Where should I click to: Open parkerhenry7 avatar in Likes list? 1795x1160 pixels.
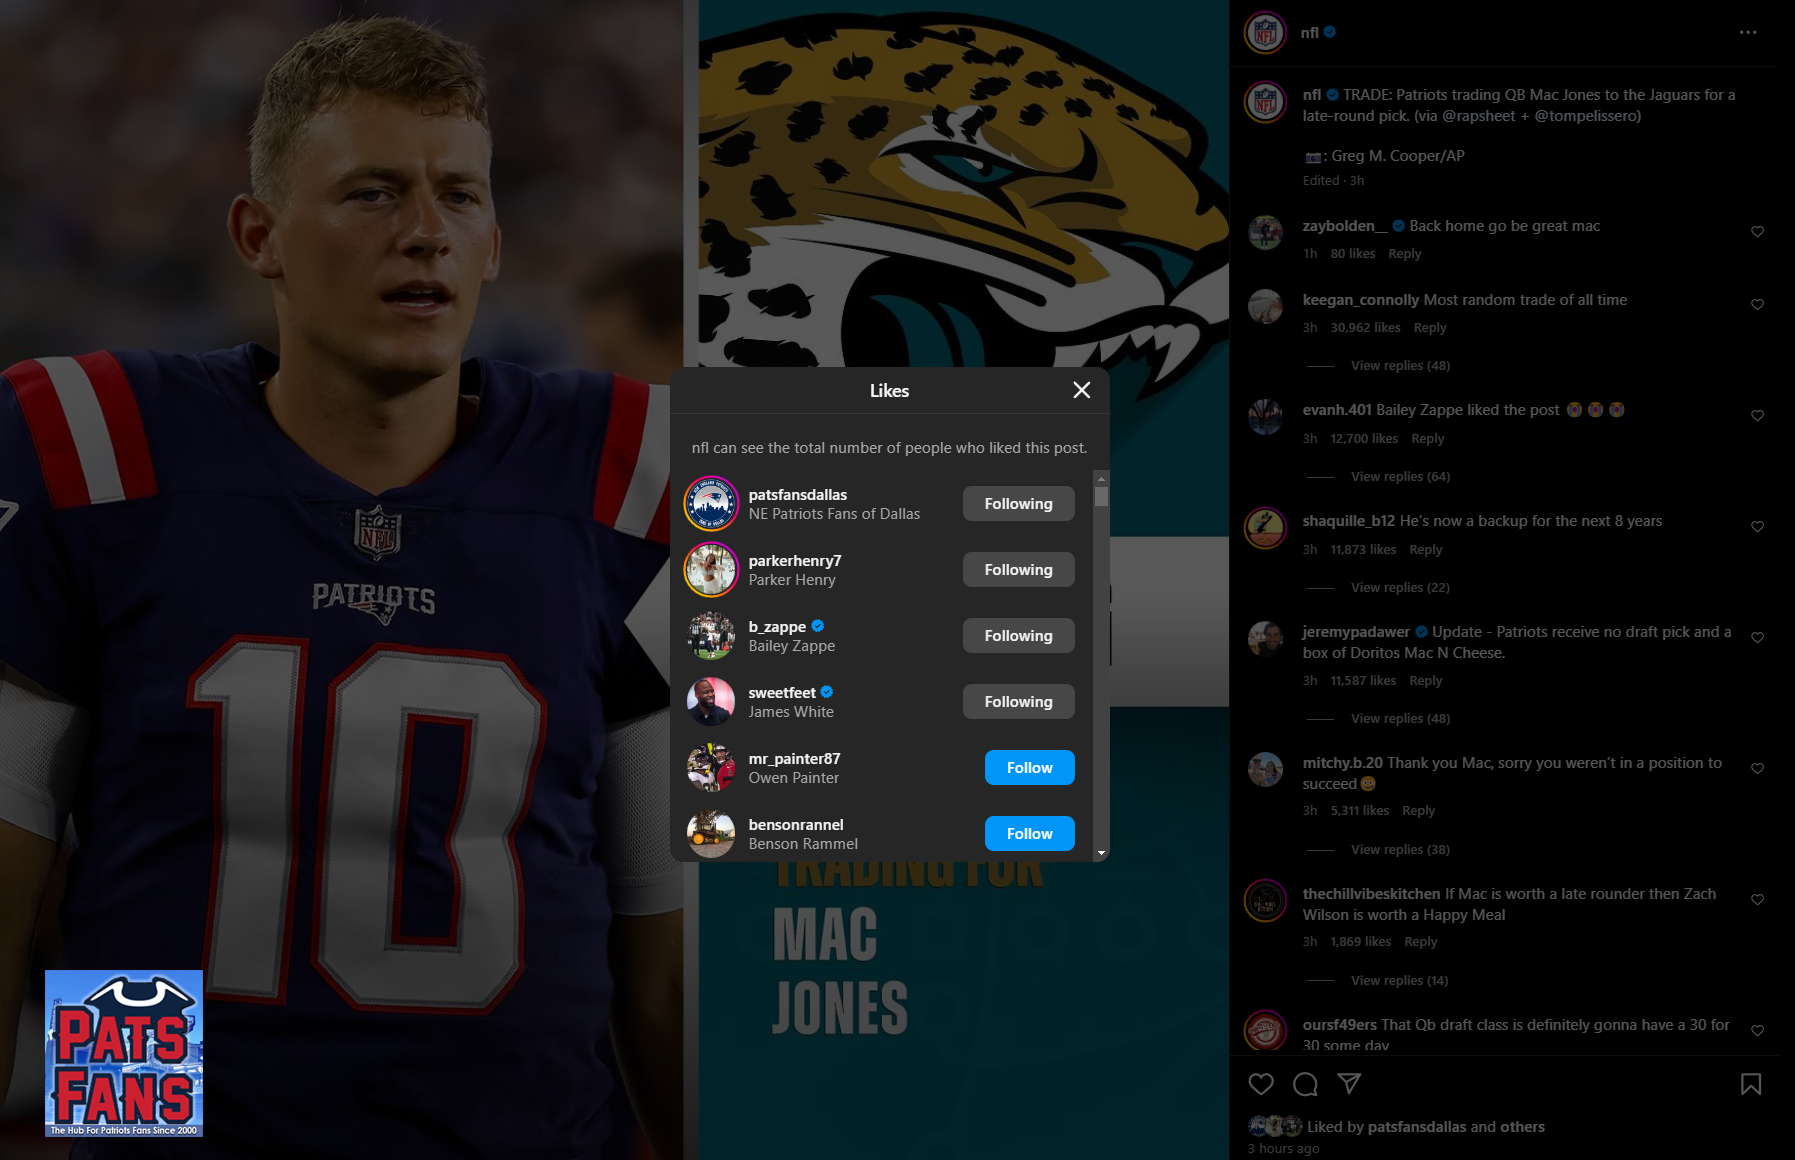[711, 569]
